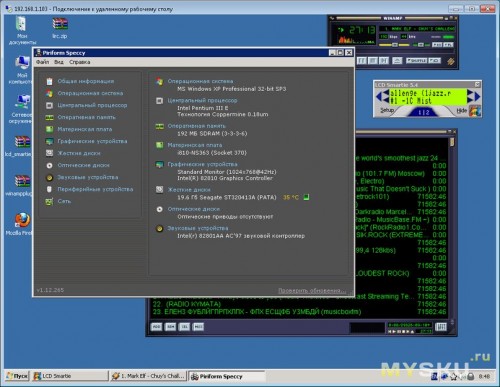
Task: Select Mozilla Firefox desktop icon
Action: pos(22,224)
